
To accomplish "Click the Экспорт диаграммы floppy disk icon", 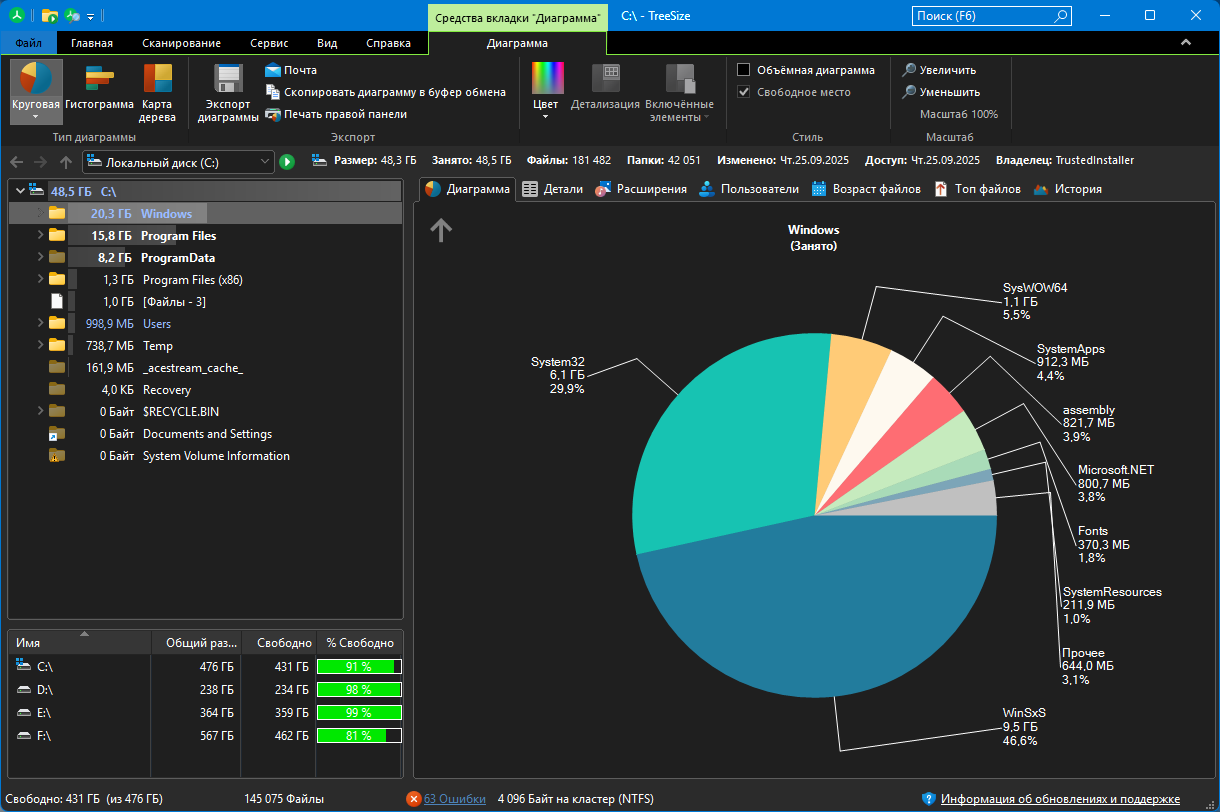I will coord(228,79).
